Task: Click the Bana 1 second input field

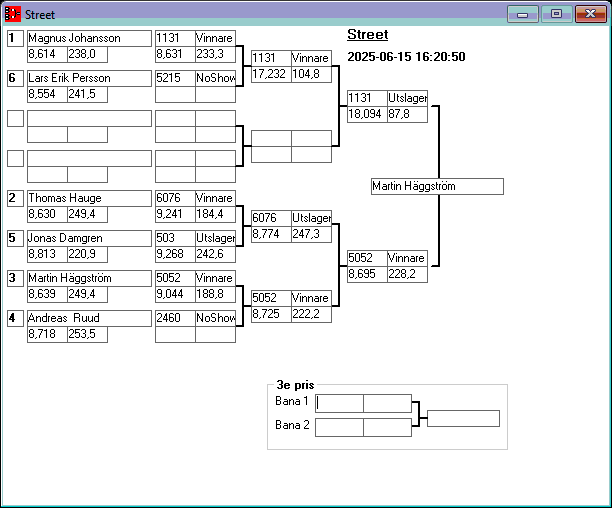Action: coord(388,403)
